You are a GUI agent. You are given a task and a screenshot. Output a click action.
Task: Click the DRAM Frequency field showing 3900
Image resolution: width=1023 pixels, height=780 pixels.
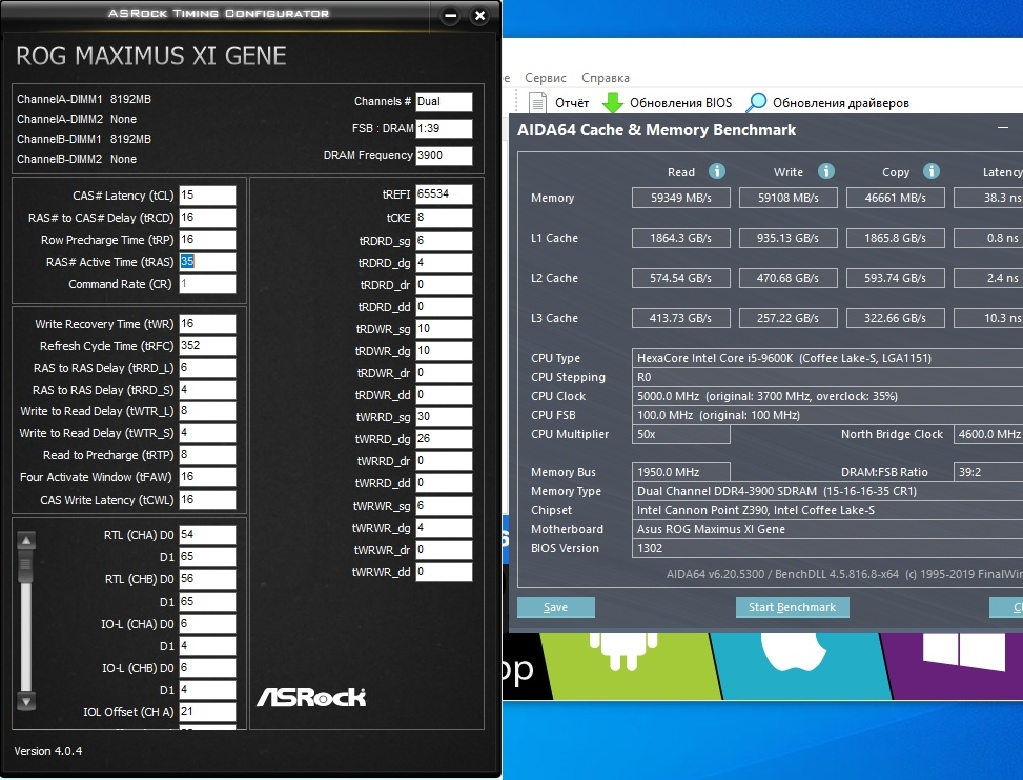444,155
